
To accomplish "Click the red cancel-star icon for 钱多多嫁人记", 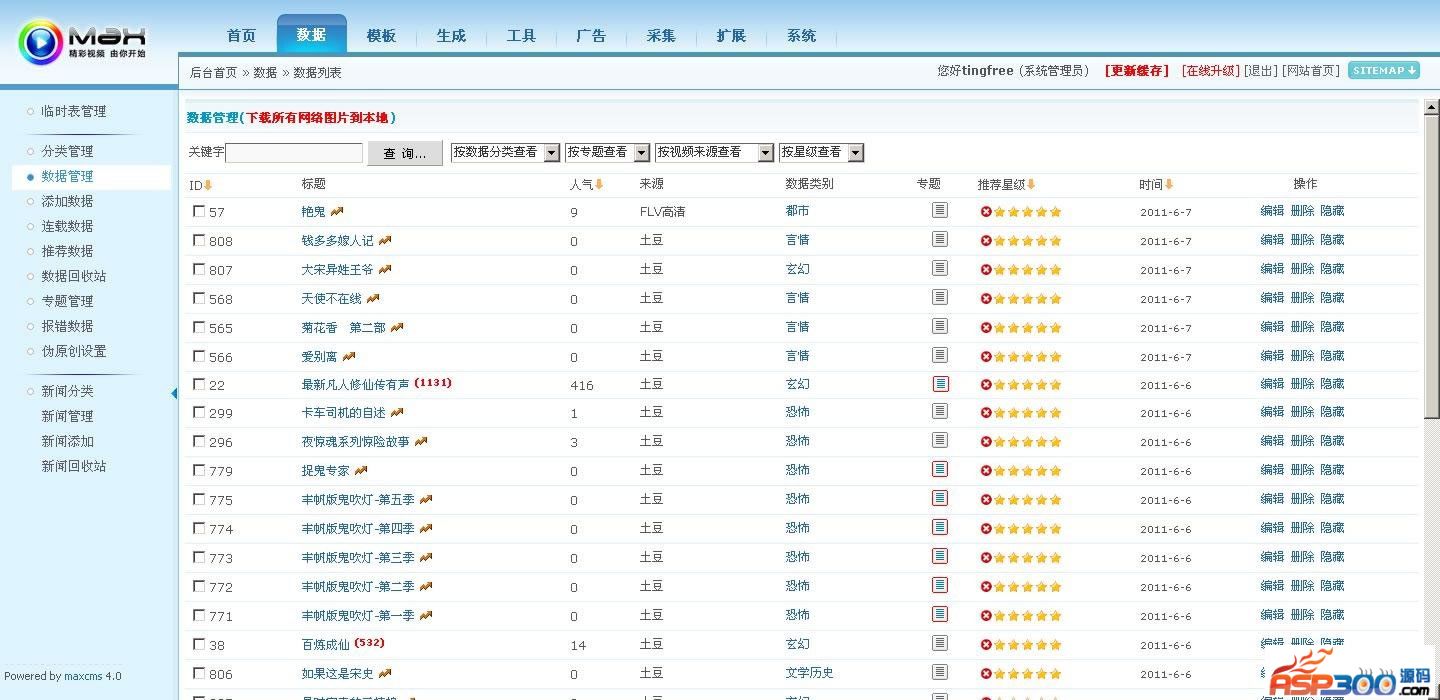I will 986,241.
